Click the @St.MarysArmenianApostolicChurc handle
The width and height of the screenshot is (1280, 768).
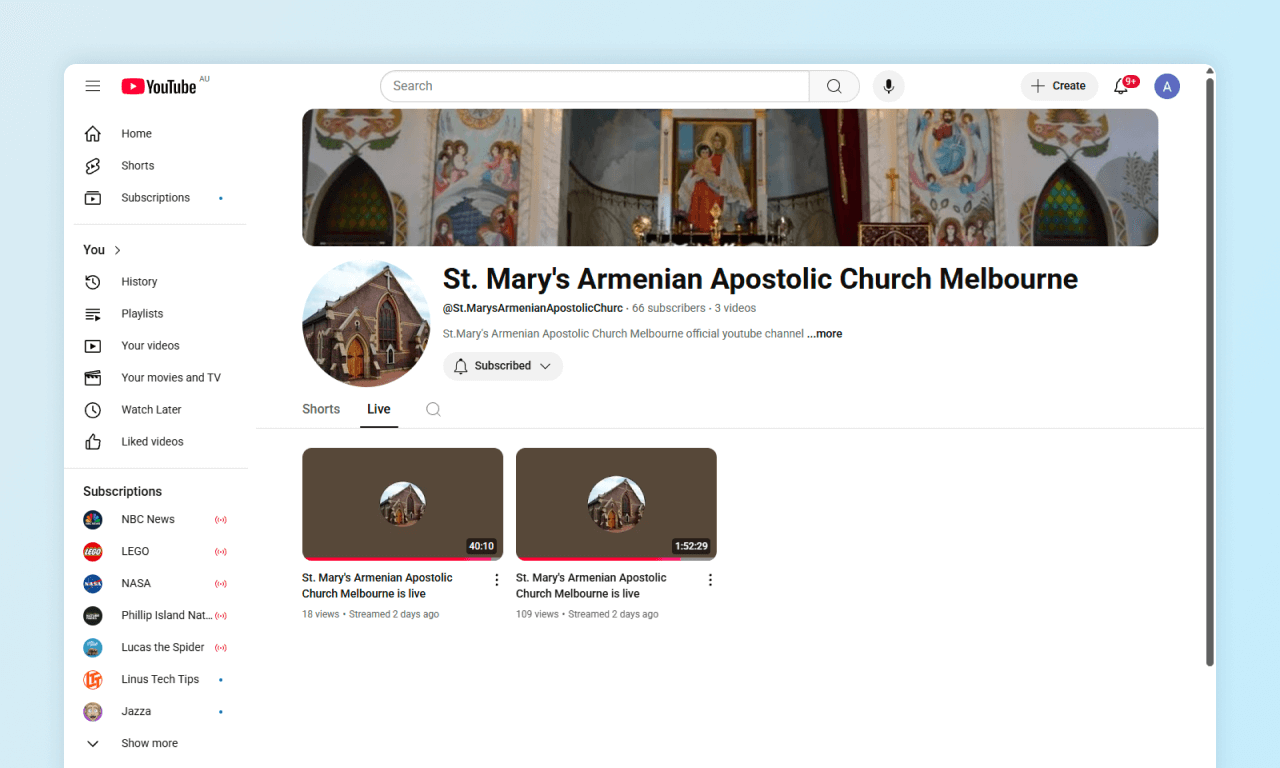(533, 308)
